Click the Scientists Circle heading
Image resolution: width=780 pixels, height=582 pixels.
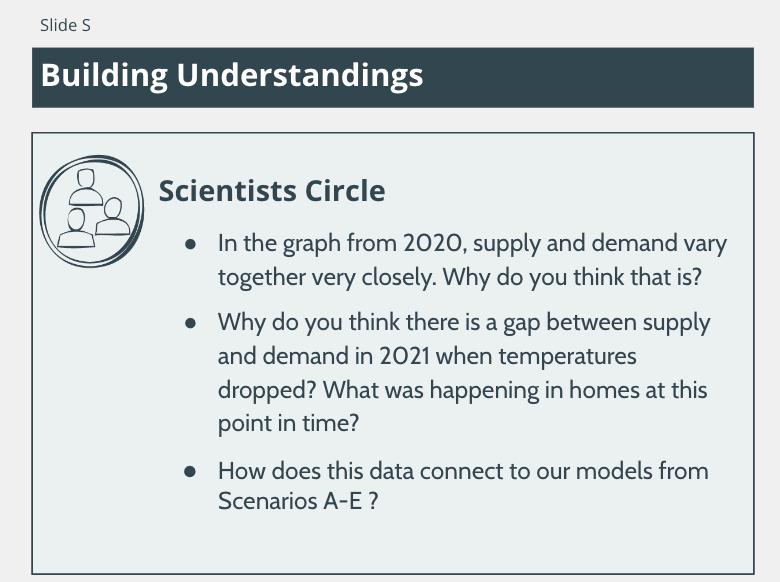pyautogui.click(x=272, y=191)
